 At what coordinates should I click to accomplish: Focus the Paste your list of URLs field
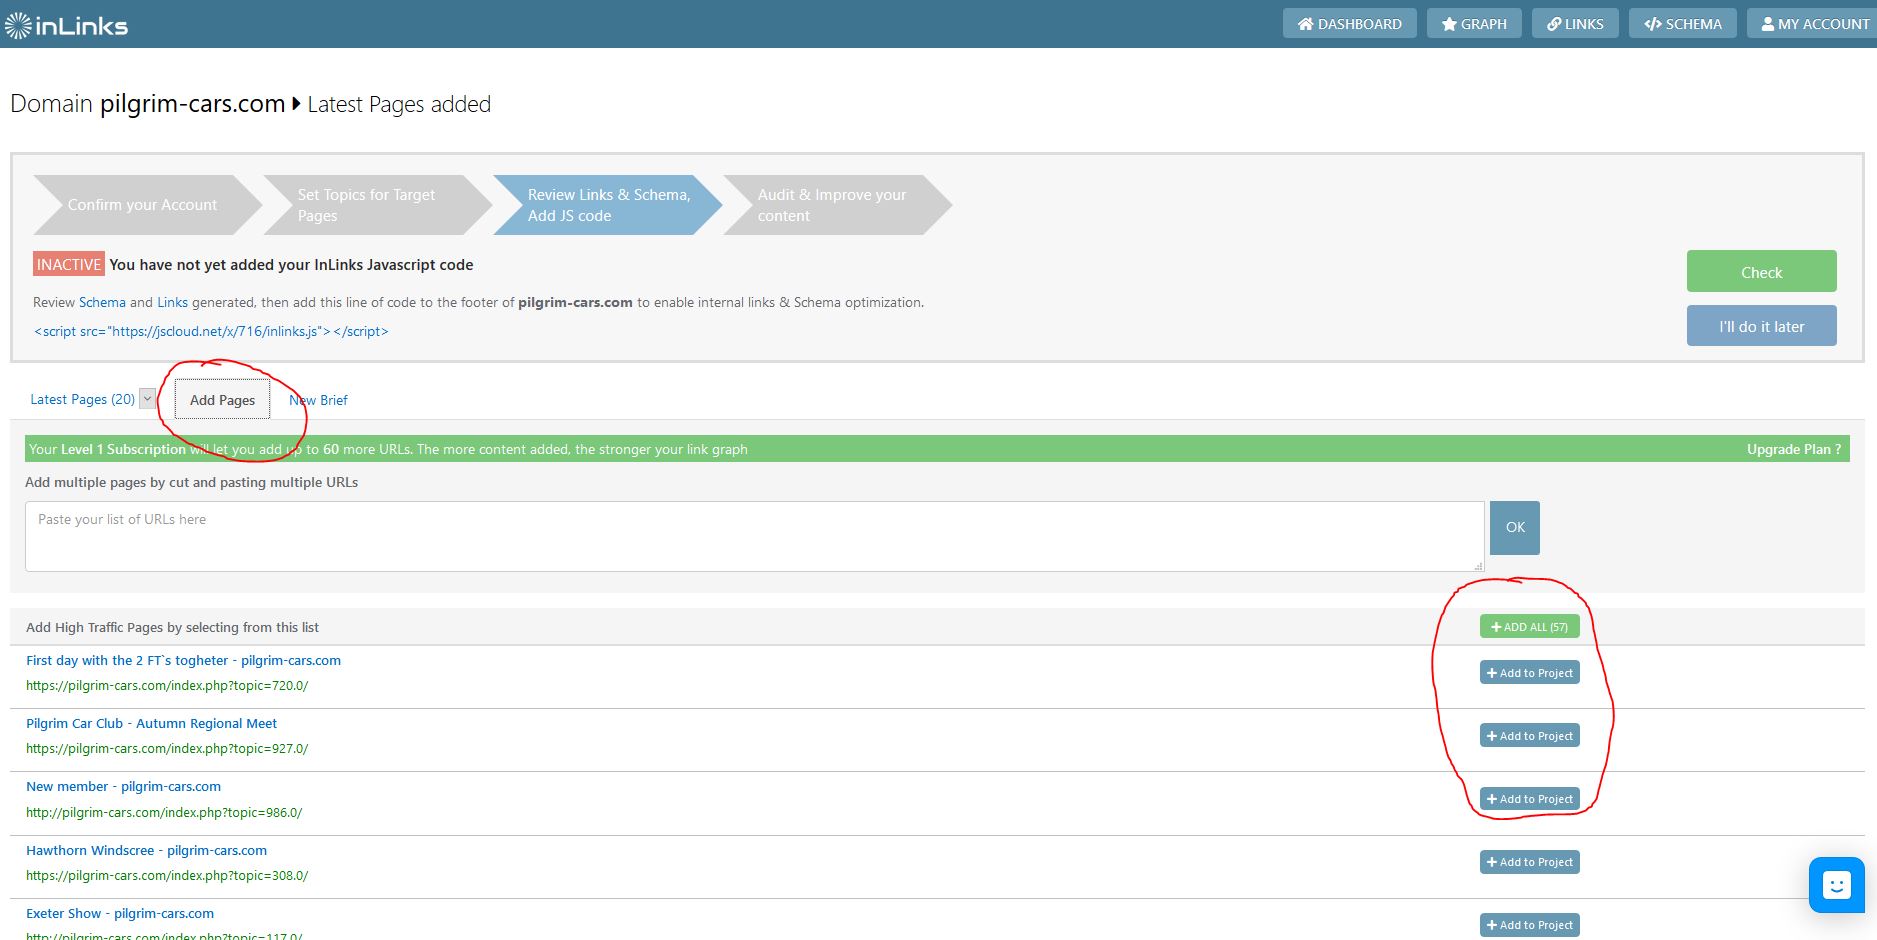click(755, 536)
